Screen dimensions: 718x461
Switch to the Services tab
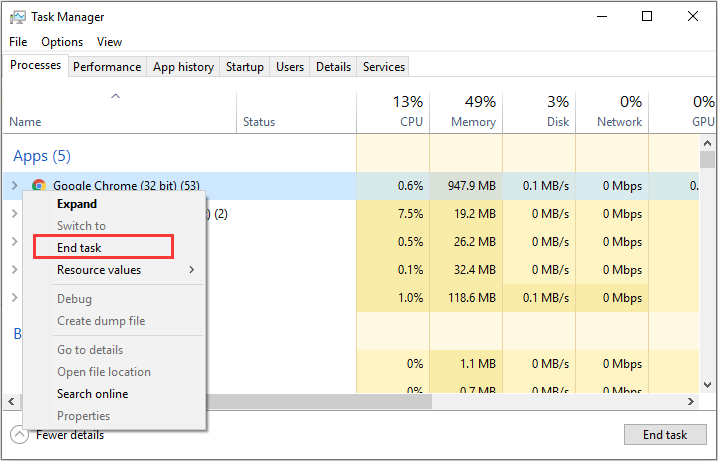384,67
